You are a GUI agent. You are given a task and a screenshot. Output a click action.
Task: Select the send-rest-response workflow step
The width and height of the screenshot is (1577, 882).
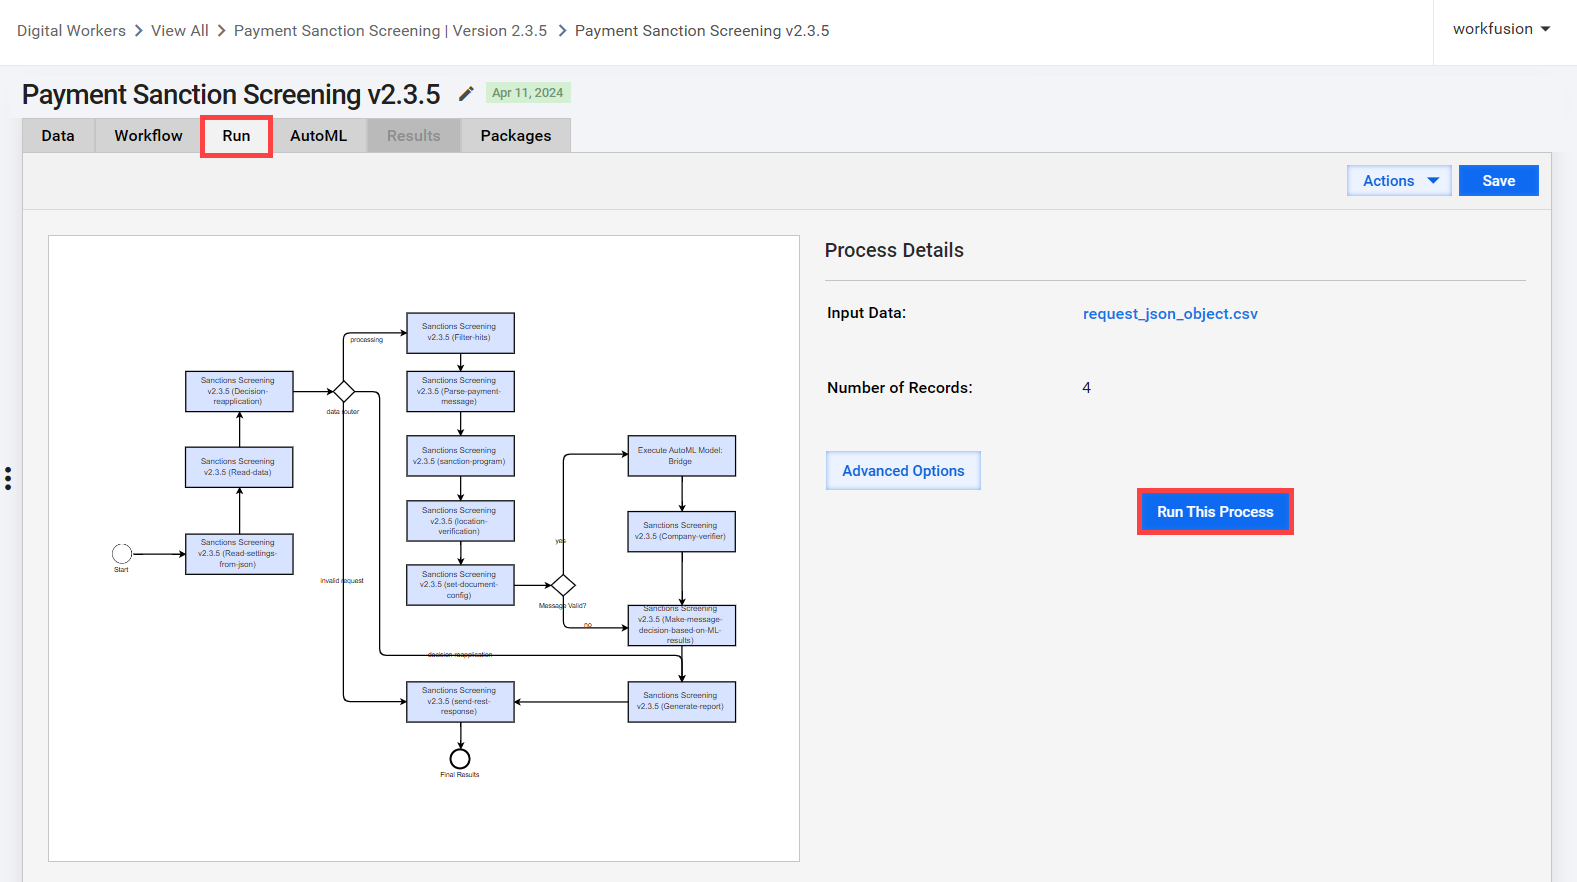pyautogui.click(x=460, y=702)
